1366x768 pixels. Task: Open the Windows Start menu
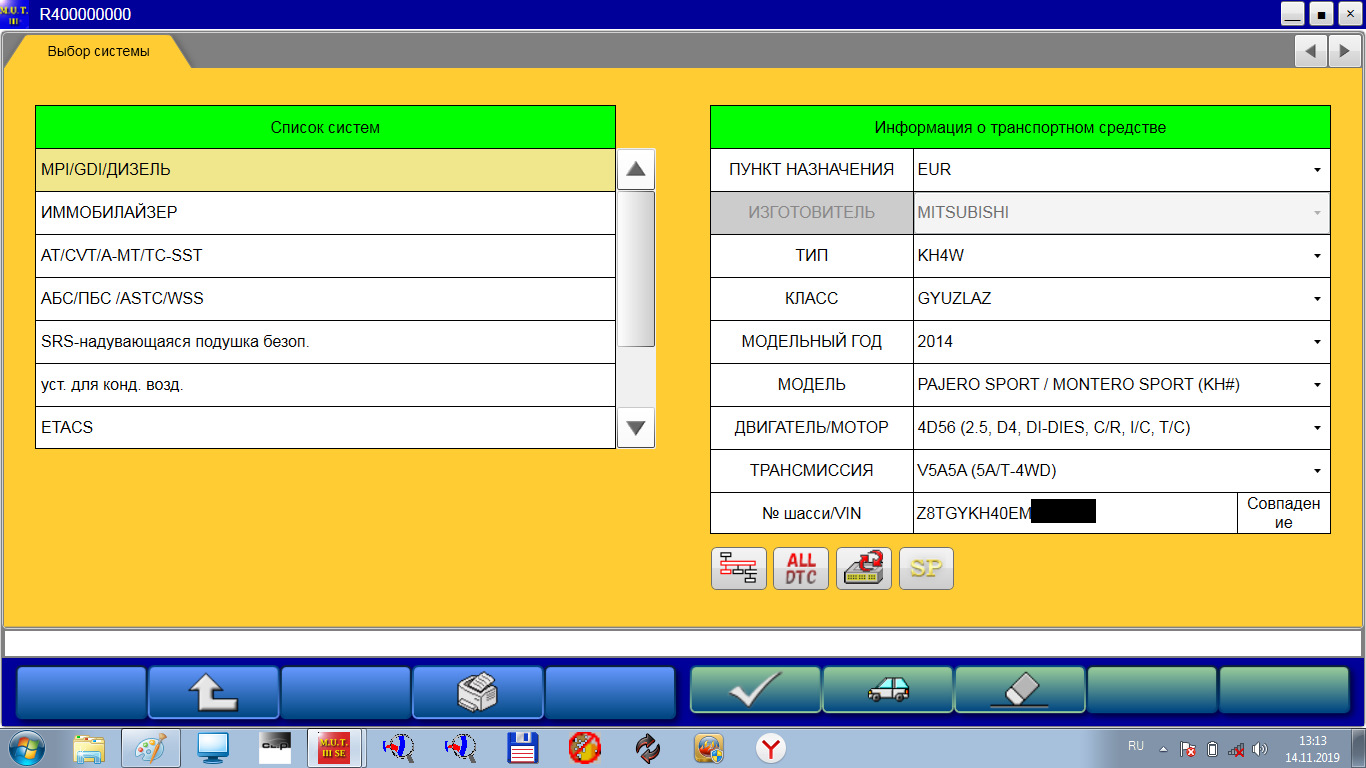(x=27, y=747)
